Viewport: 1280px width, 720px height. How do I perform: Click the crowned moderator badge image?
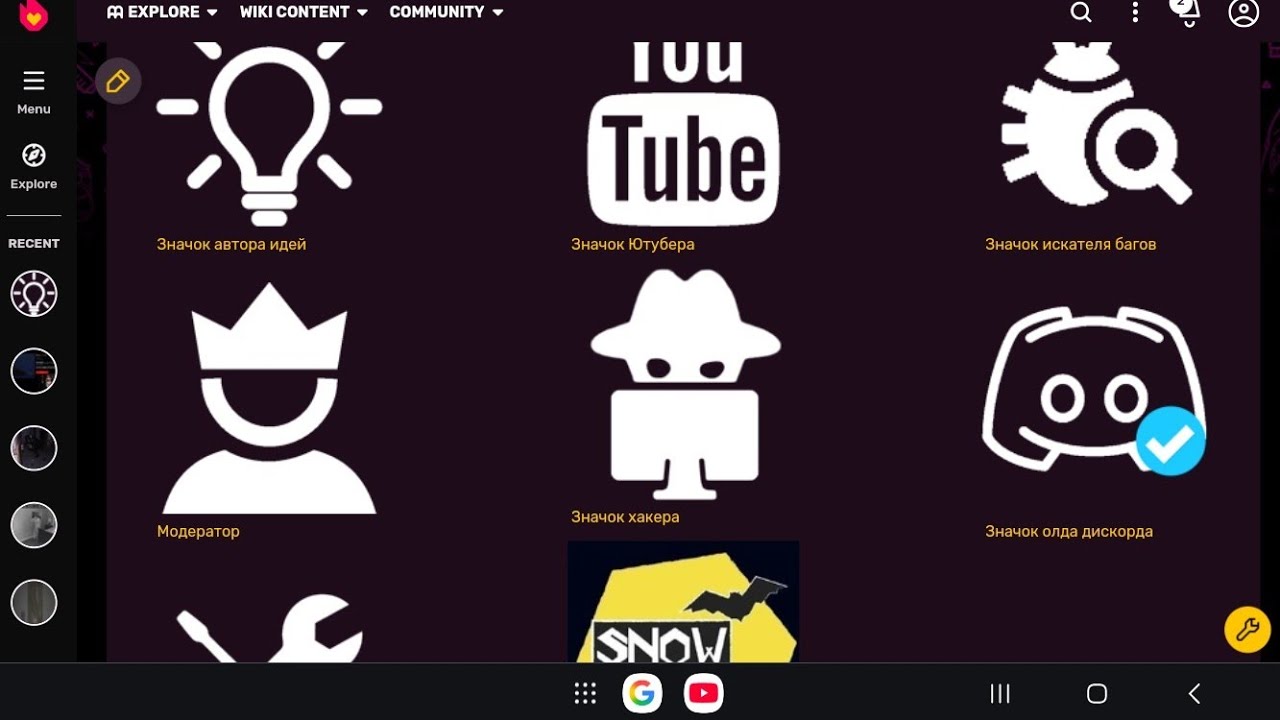269,398
